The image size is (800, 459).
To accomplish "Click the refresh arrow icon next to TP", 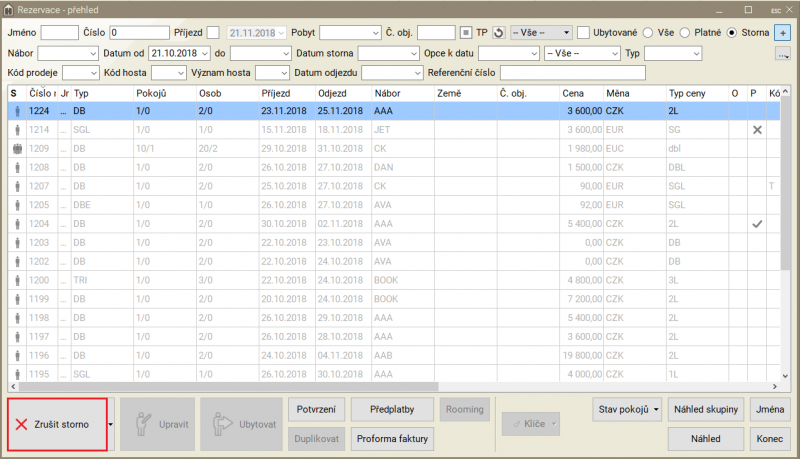I will coord(498,32).
